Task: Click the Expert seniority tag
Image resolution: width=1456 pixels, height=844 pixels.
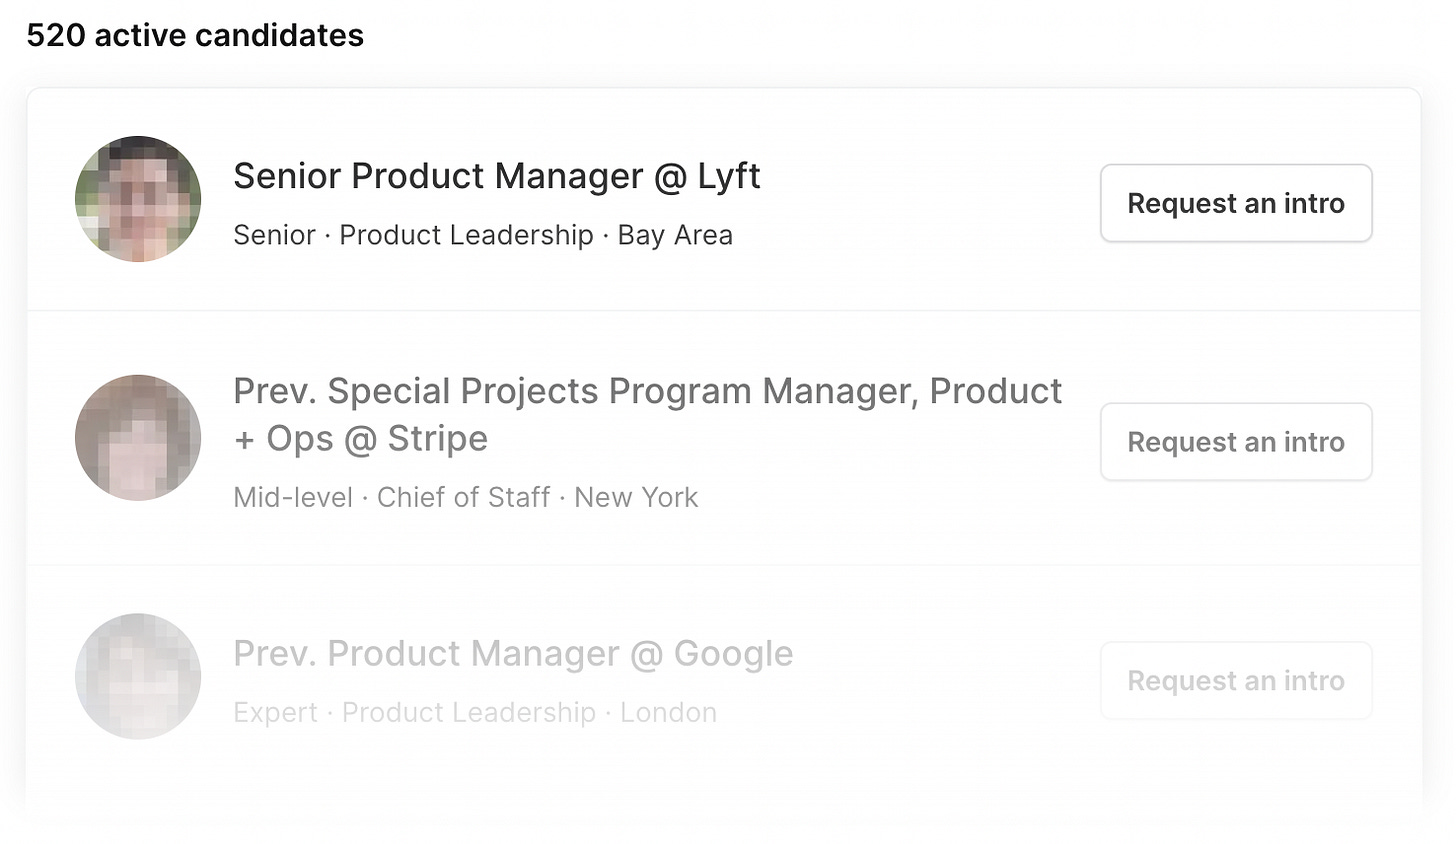Action: point(275,713)
